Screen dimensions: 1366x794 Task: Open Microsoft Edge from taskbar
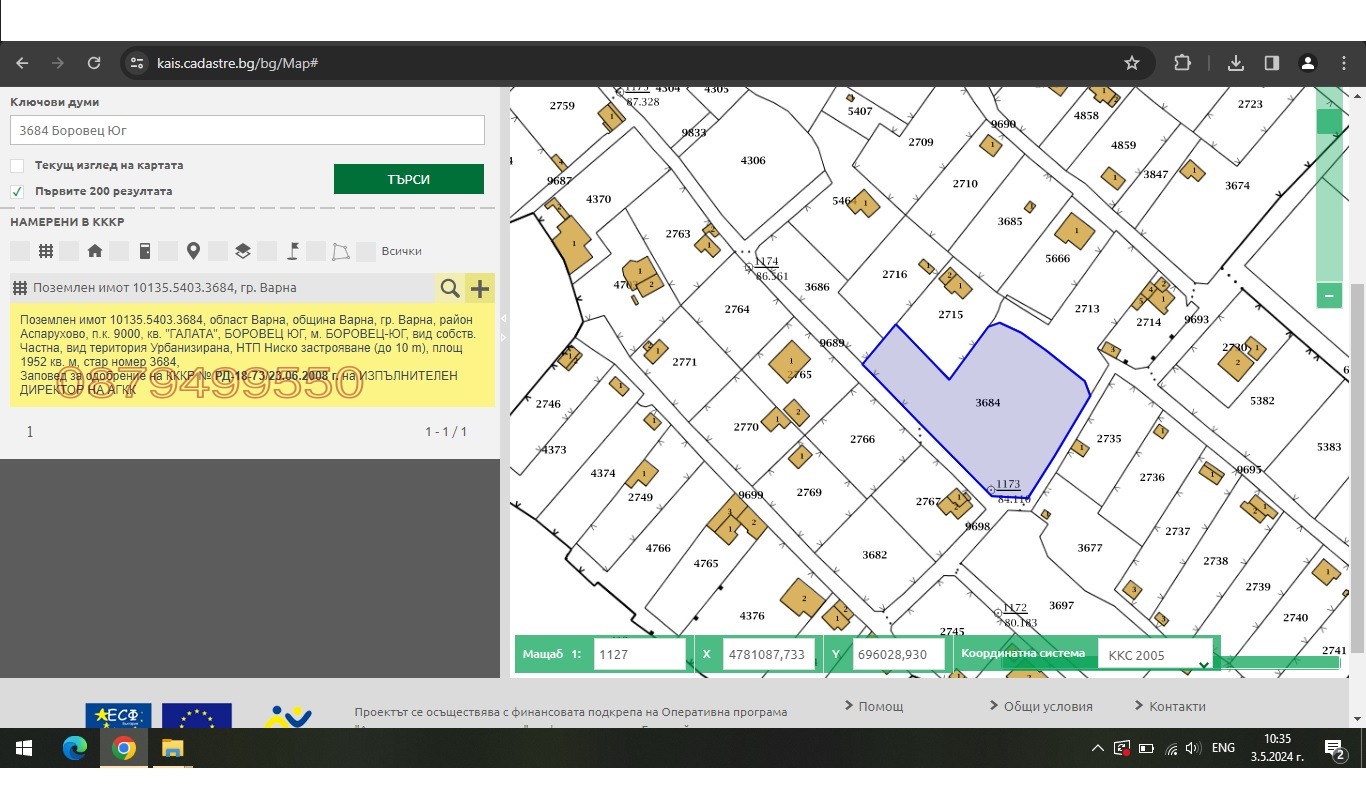[x=75, y=748]
